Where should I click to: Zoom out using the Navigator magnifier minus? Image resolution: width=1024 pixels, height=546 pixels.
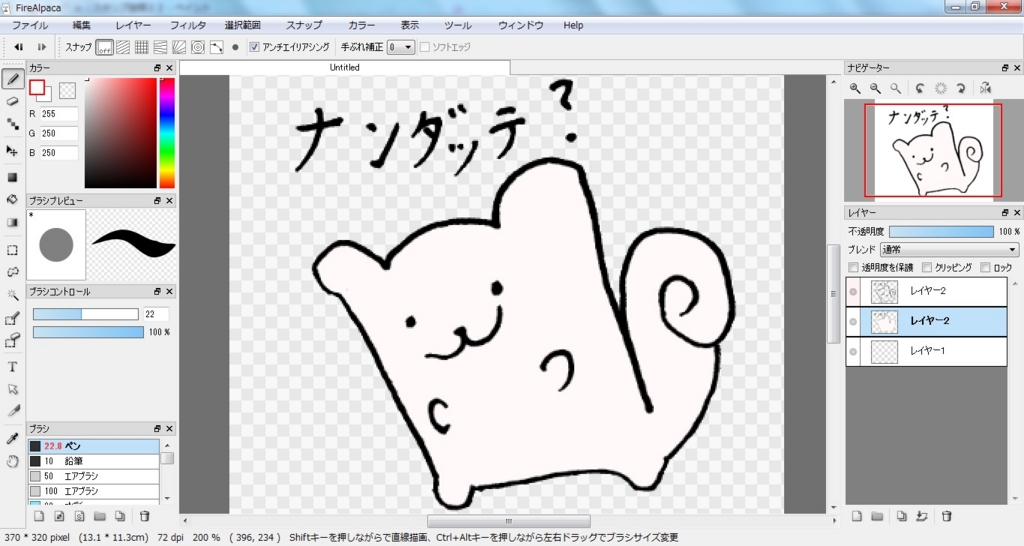point(875,88)
